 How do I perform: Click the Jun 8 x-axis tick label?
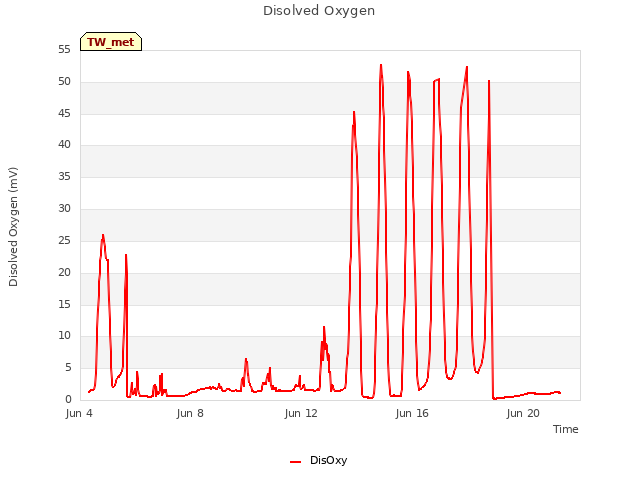click(190, 413)
